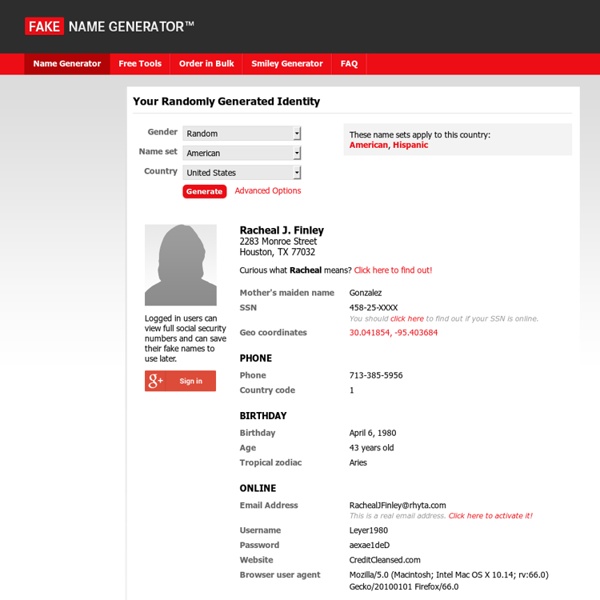Open the Name Generator tab
The image size is (600, 600).
(67, 64)
